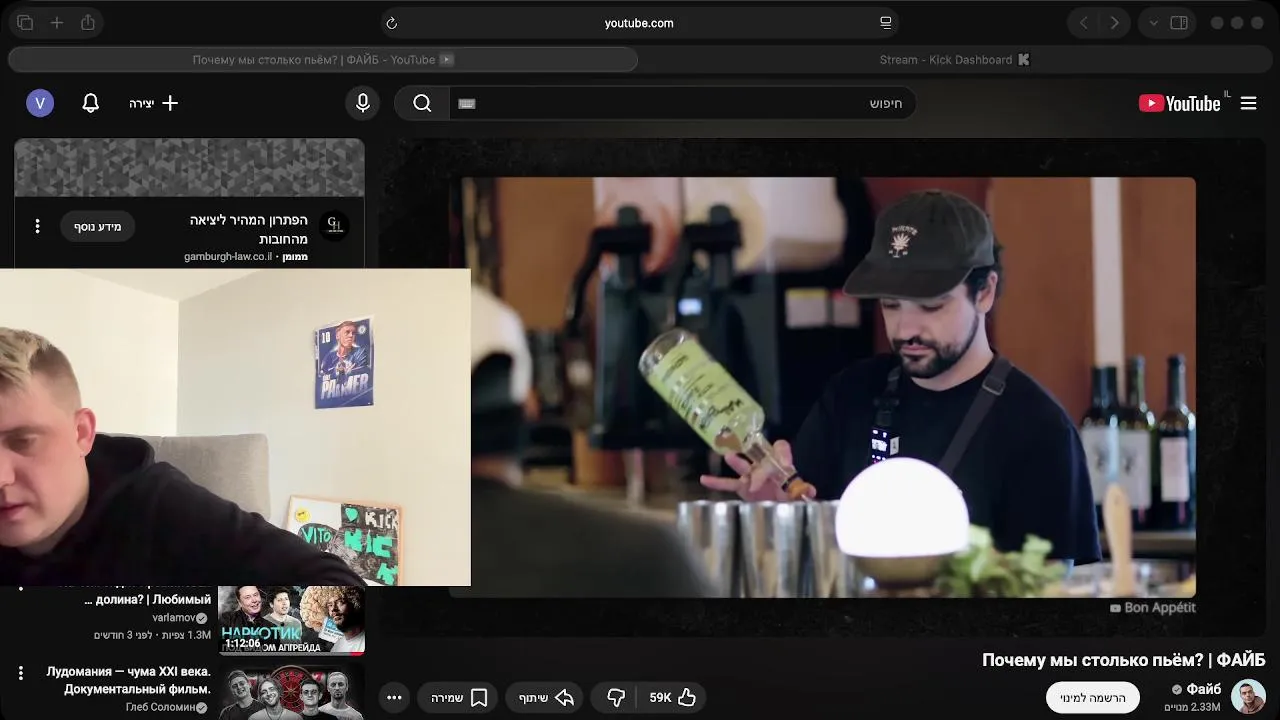Expand the sidebar options dropdown chevron
The height and width of the screenshot is (720, 1280).
[x=1154, y=23]
